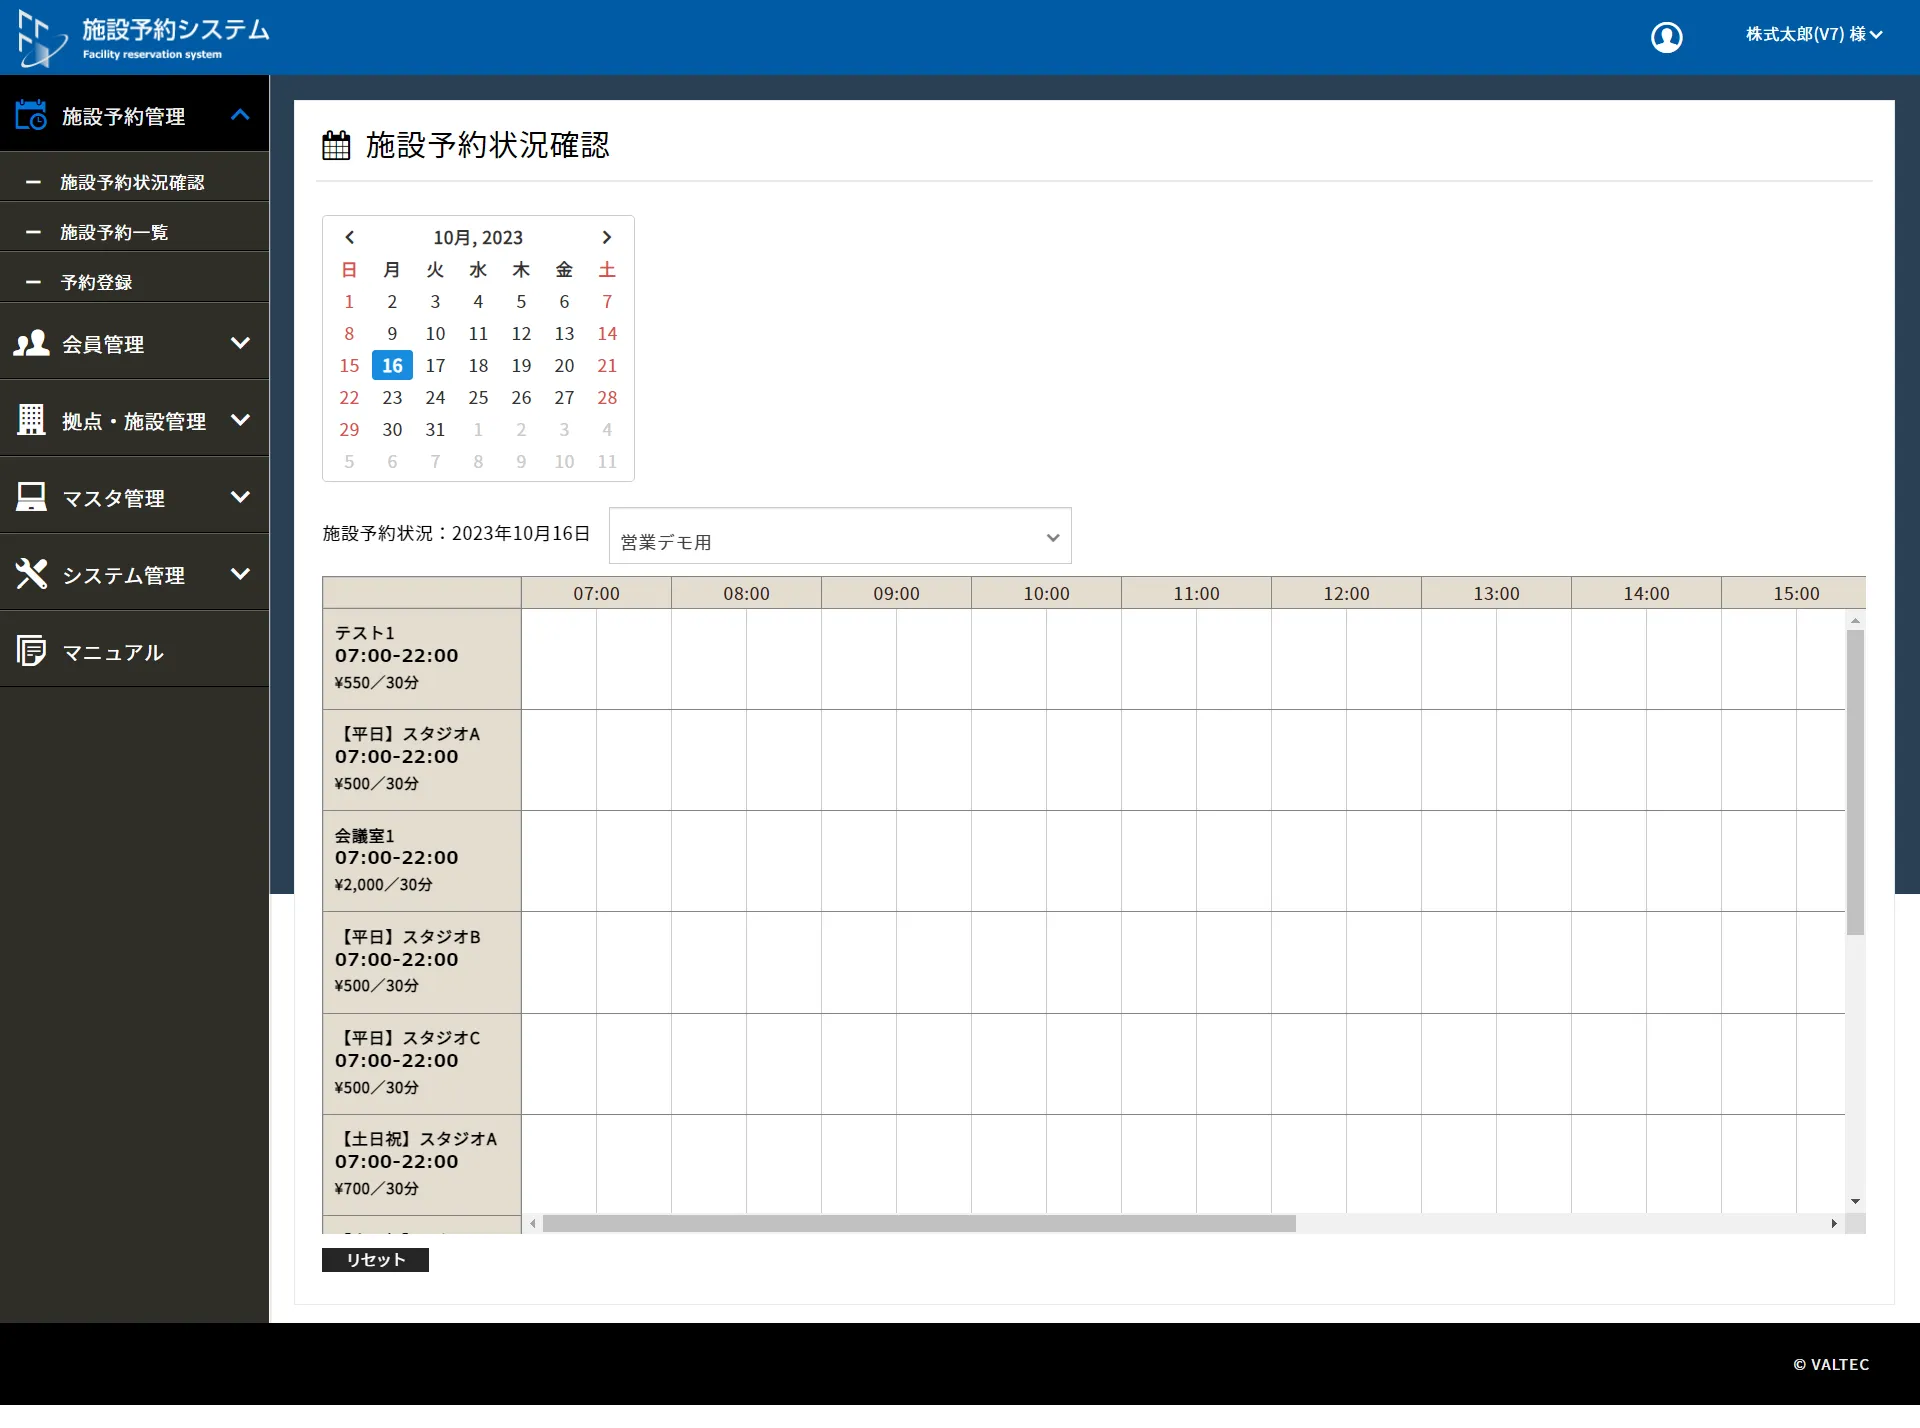Select October 31 in the calendar
1920x1428 pixels.
pyautogui.click(x=435, y=430)
